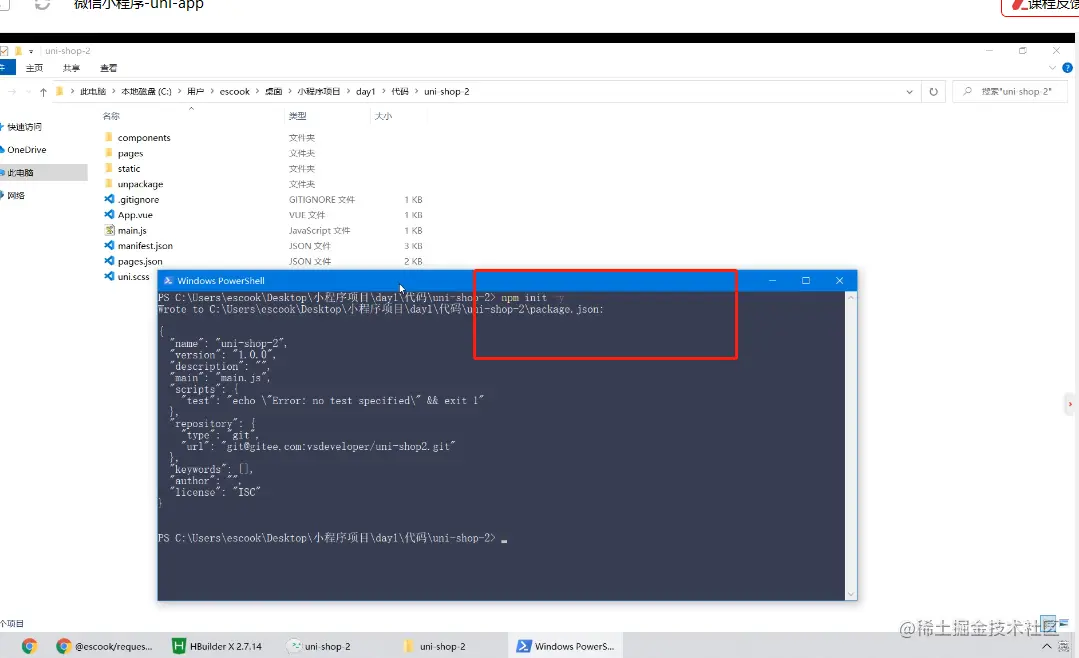Click the "VUE 文件" type cell
Screen dimensions: 1079x658
(x=307, y=215)
